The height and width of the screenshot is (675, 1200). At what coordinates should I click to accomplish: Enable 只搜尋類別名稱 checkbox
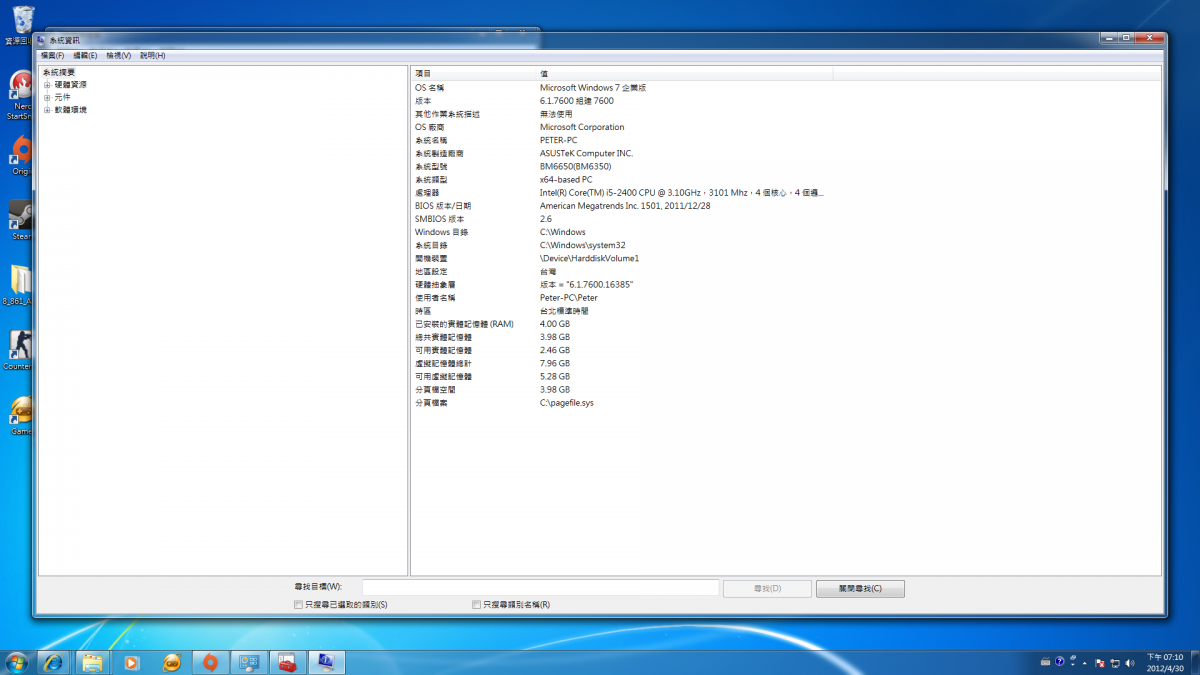(476, 605)
